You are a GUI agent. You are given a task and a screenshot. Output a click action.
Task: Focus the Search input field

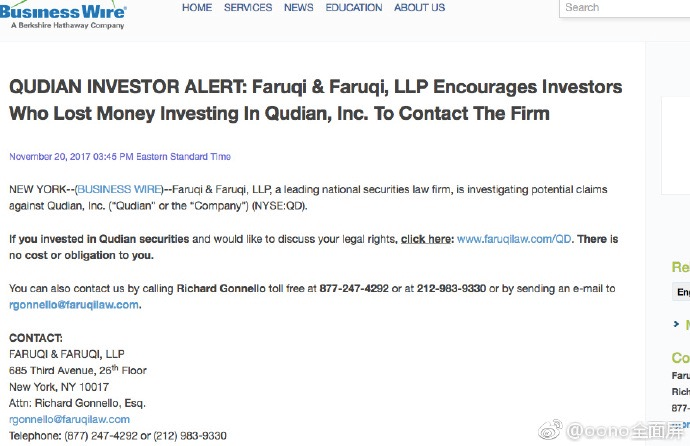(x=624, y=8)
